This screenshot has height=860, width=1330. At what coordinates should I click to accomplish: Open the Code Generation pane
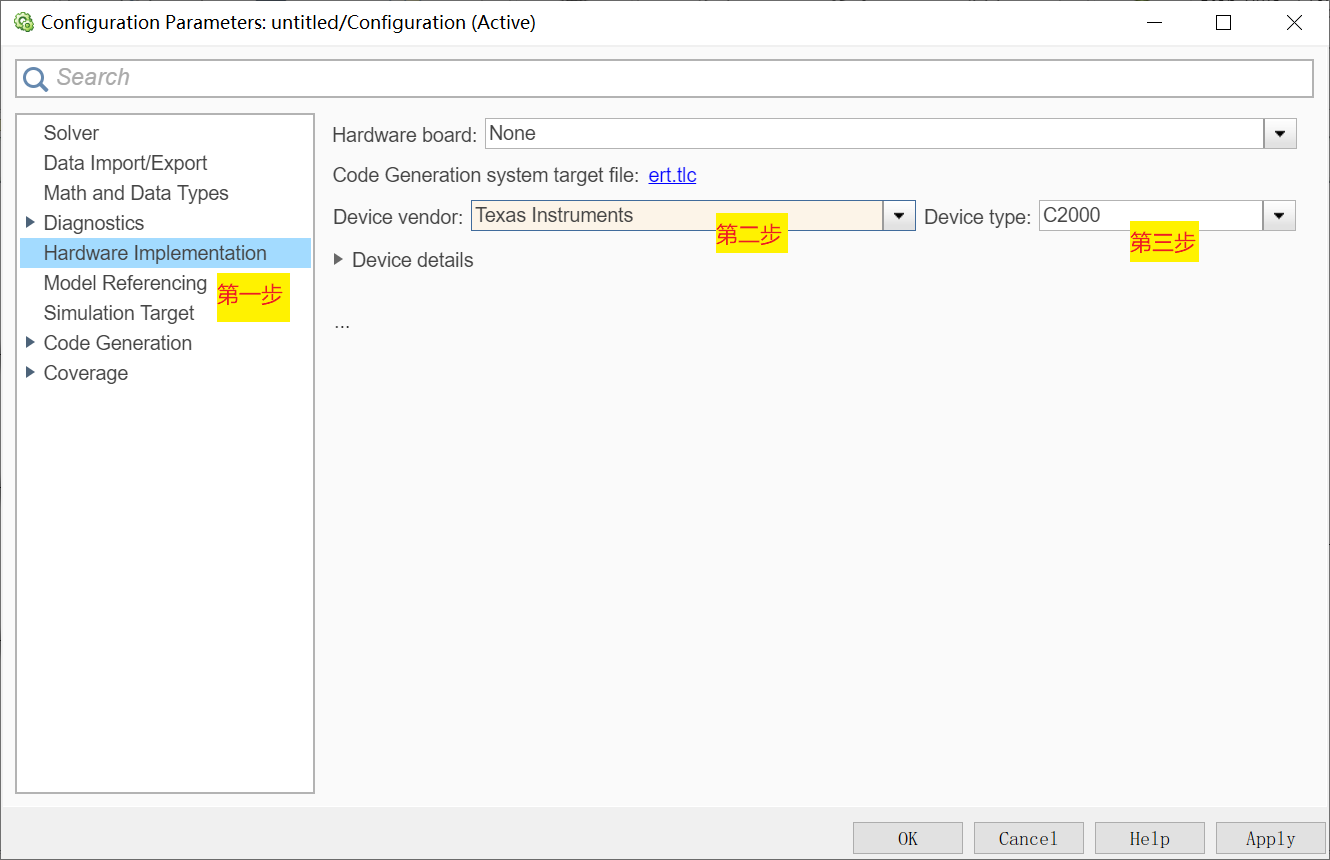click(118, 343)
